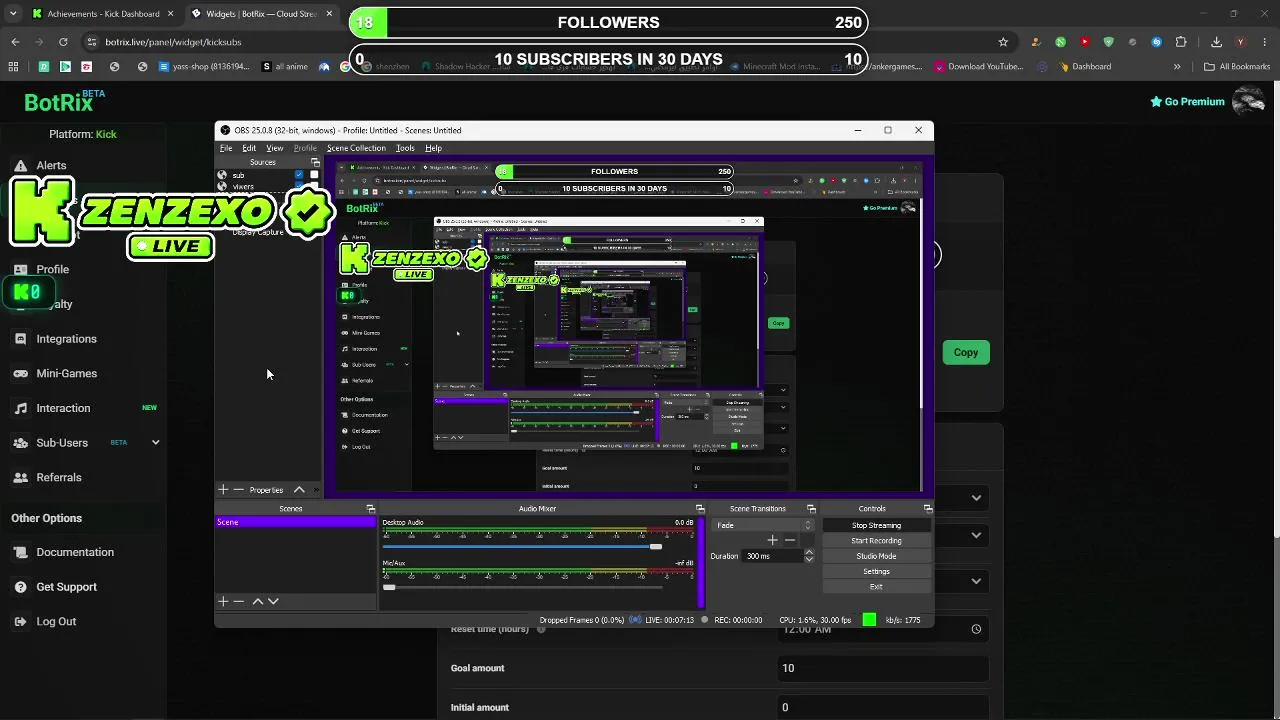
Task: Open the Chrome three-dot menu
Action: coord(1265,42)
